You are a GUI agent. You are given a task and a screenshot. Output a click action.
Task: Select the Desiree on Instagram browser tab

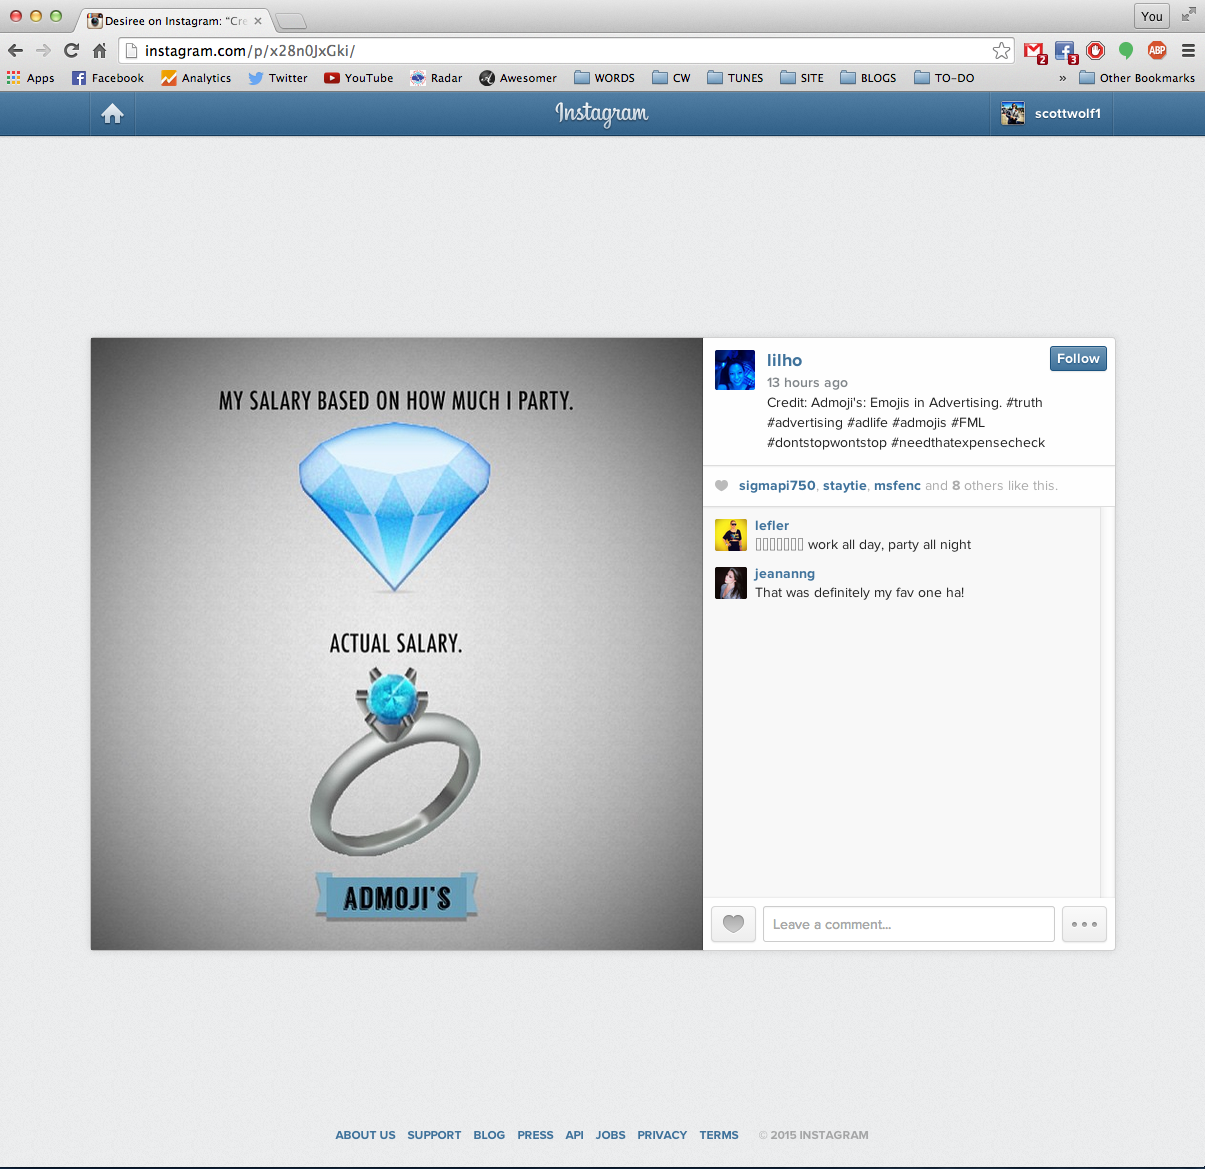click(174, 20)
